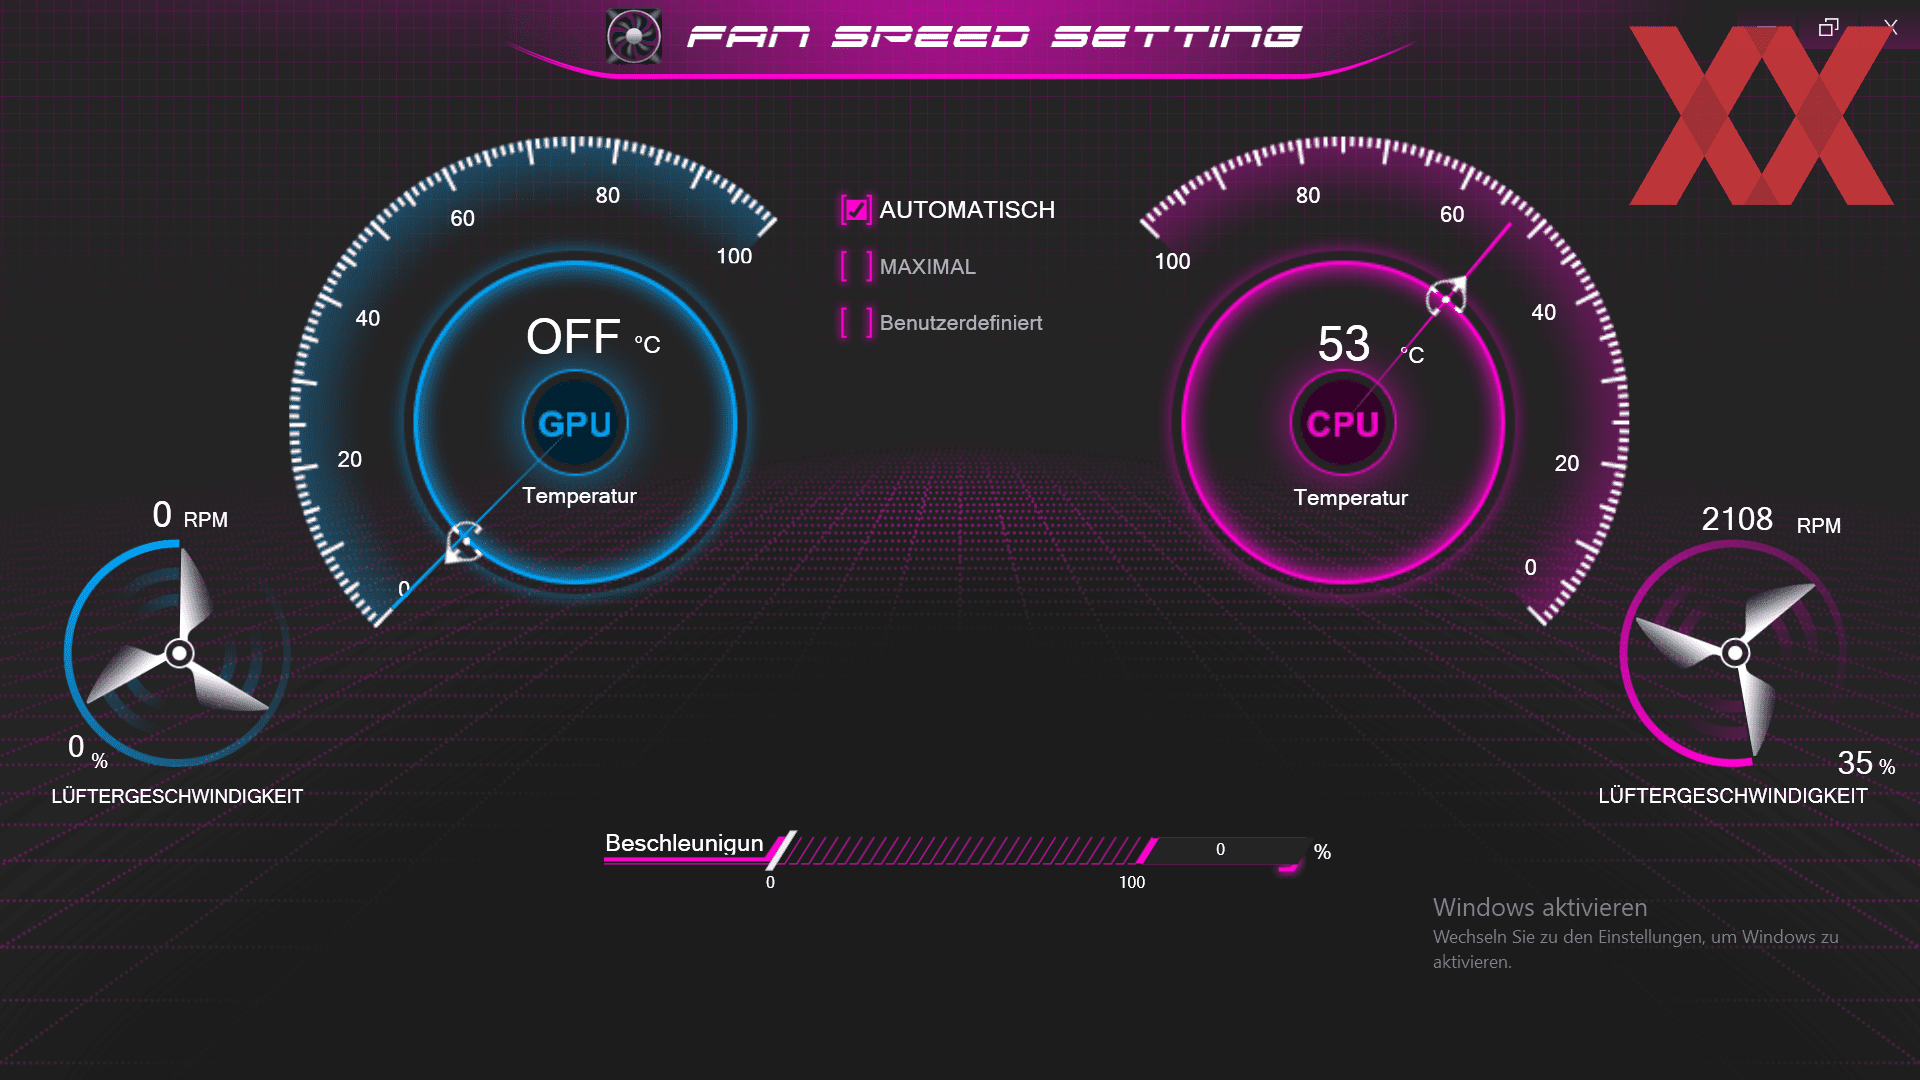Click the Benutzerdefiniert label text
This screenshot has width=1920, height=1080.
[961, 323]
